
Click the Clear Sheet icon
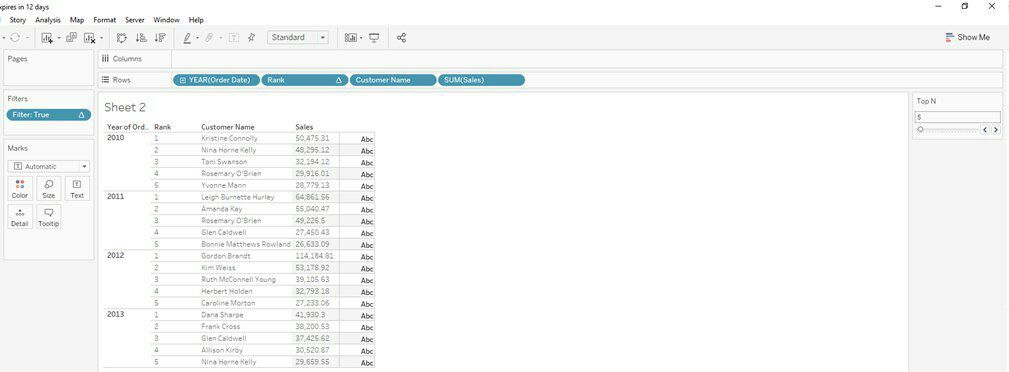[x=90, y=38]
